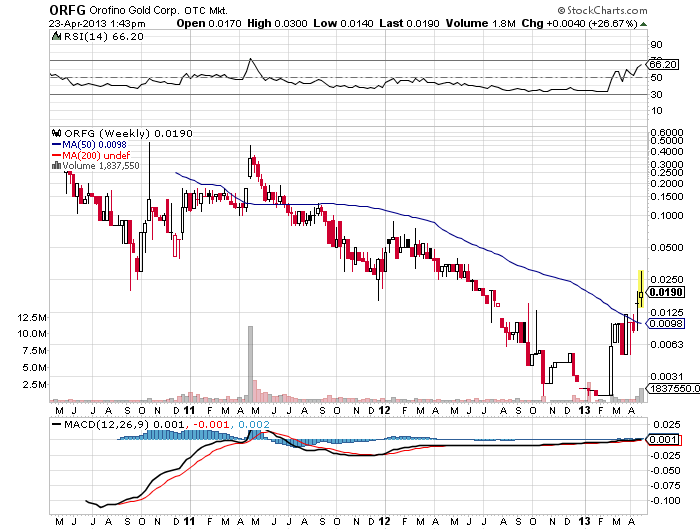The image size is (700, 530).
Task: Click the 12.5M volume axis label
Action: pos(32,317)
